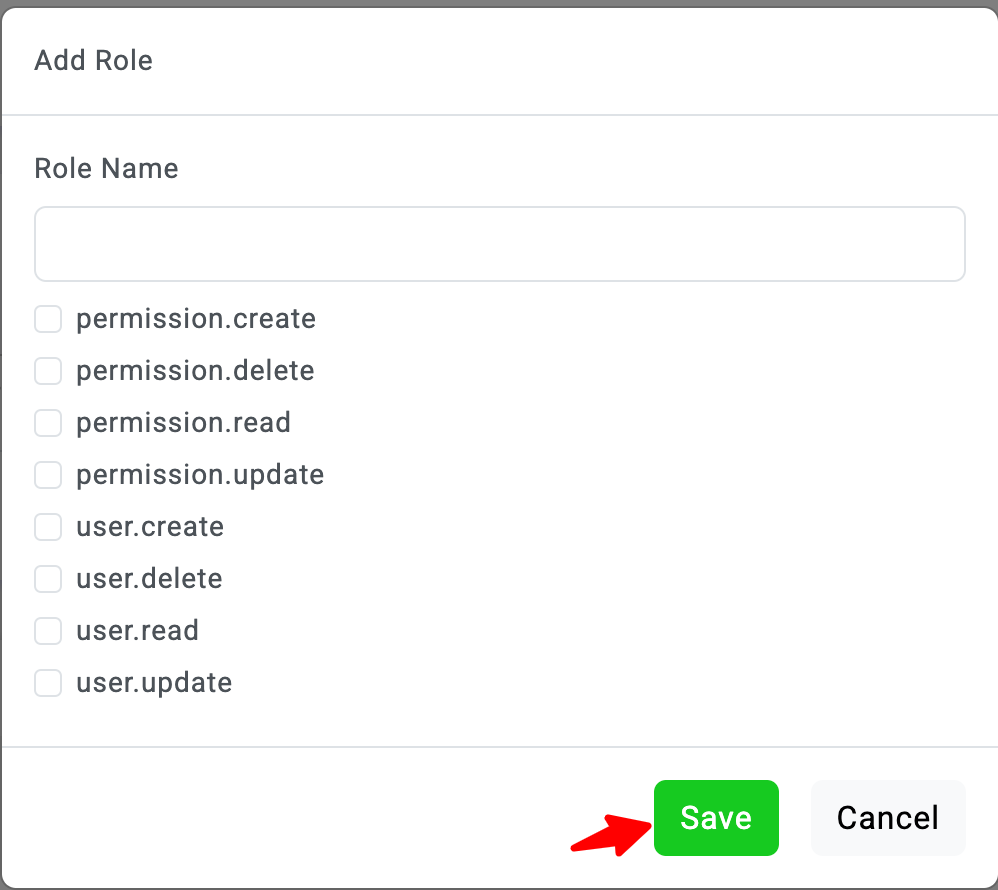Click the Role Name input field
The height and width of the screenshot is (890, 998).
pyautogui.click(x=499, y=244)
